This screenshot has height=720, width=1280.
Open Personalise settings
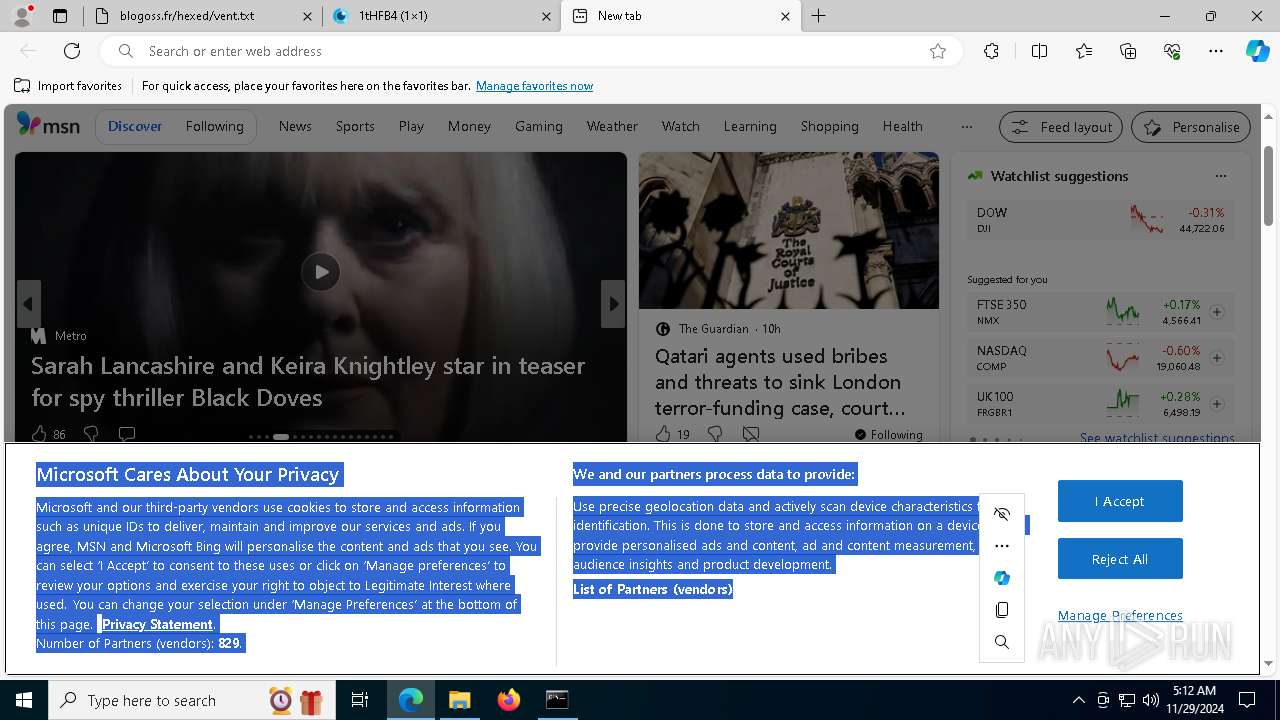pyautogui.click(x=1191, y=127)
